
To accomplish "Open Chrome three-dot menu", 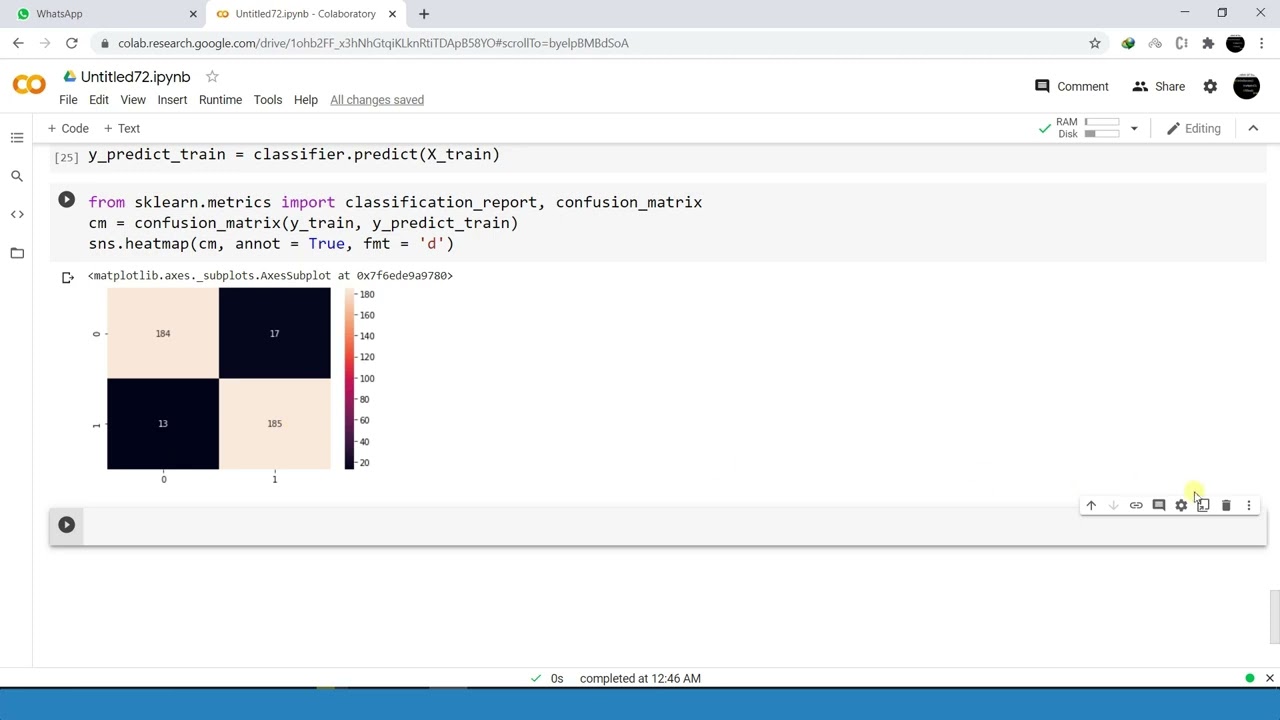I will click(1262, 43).
